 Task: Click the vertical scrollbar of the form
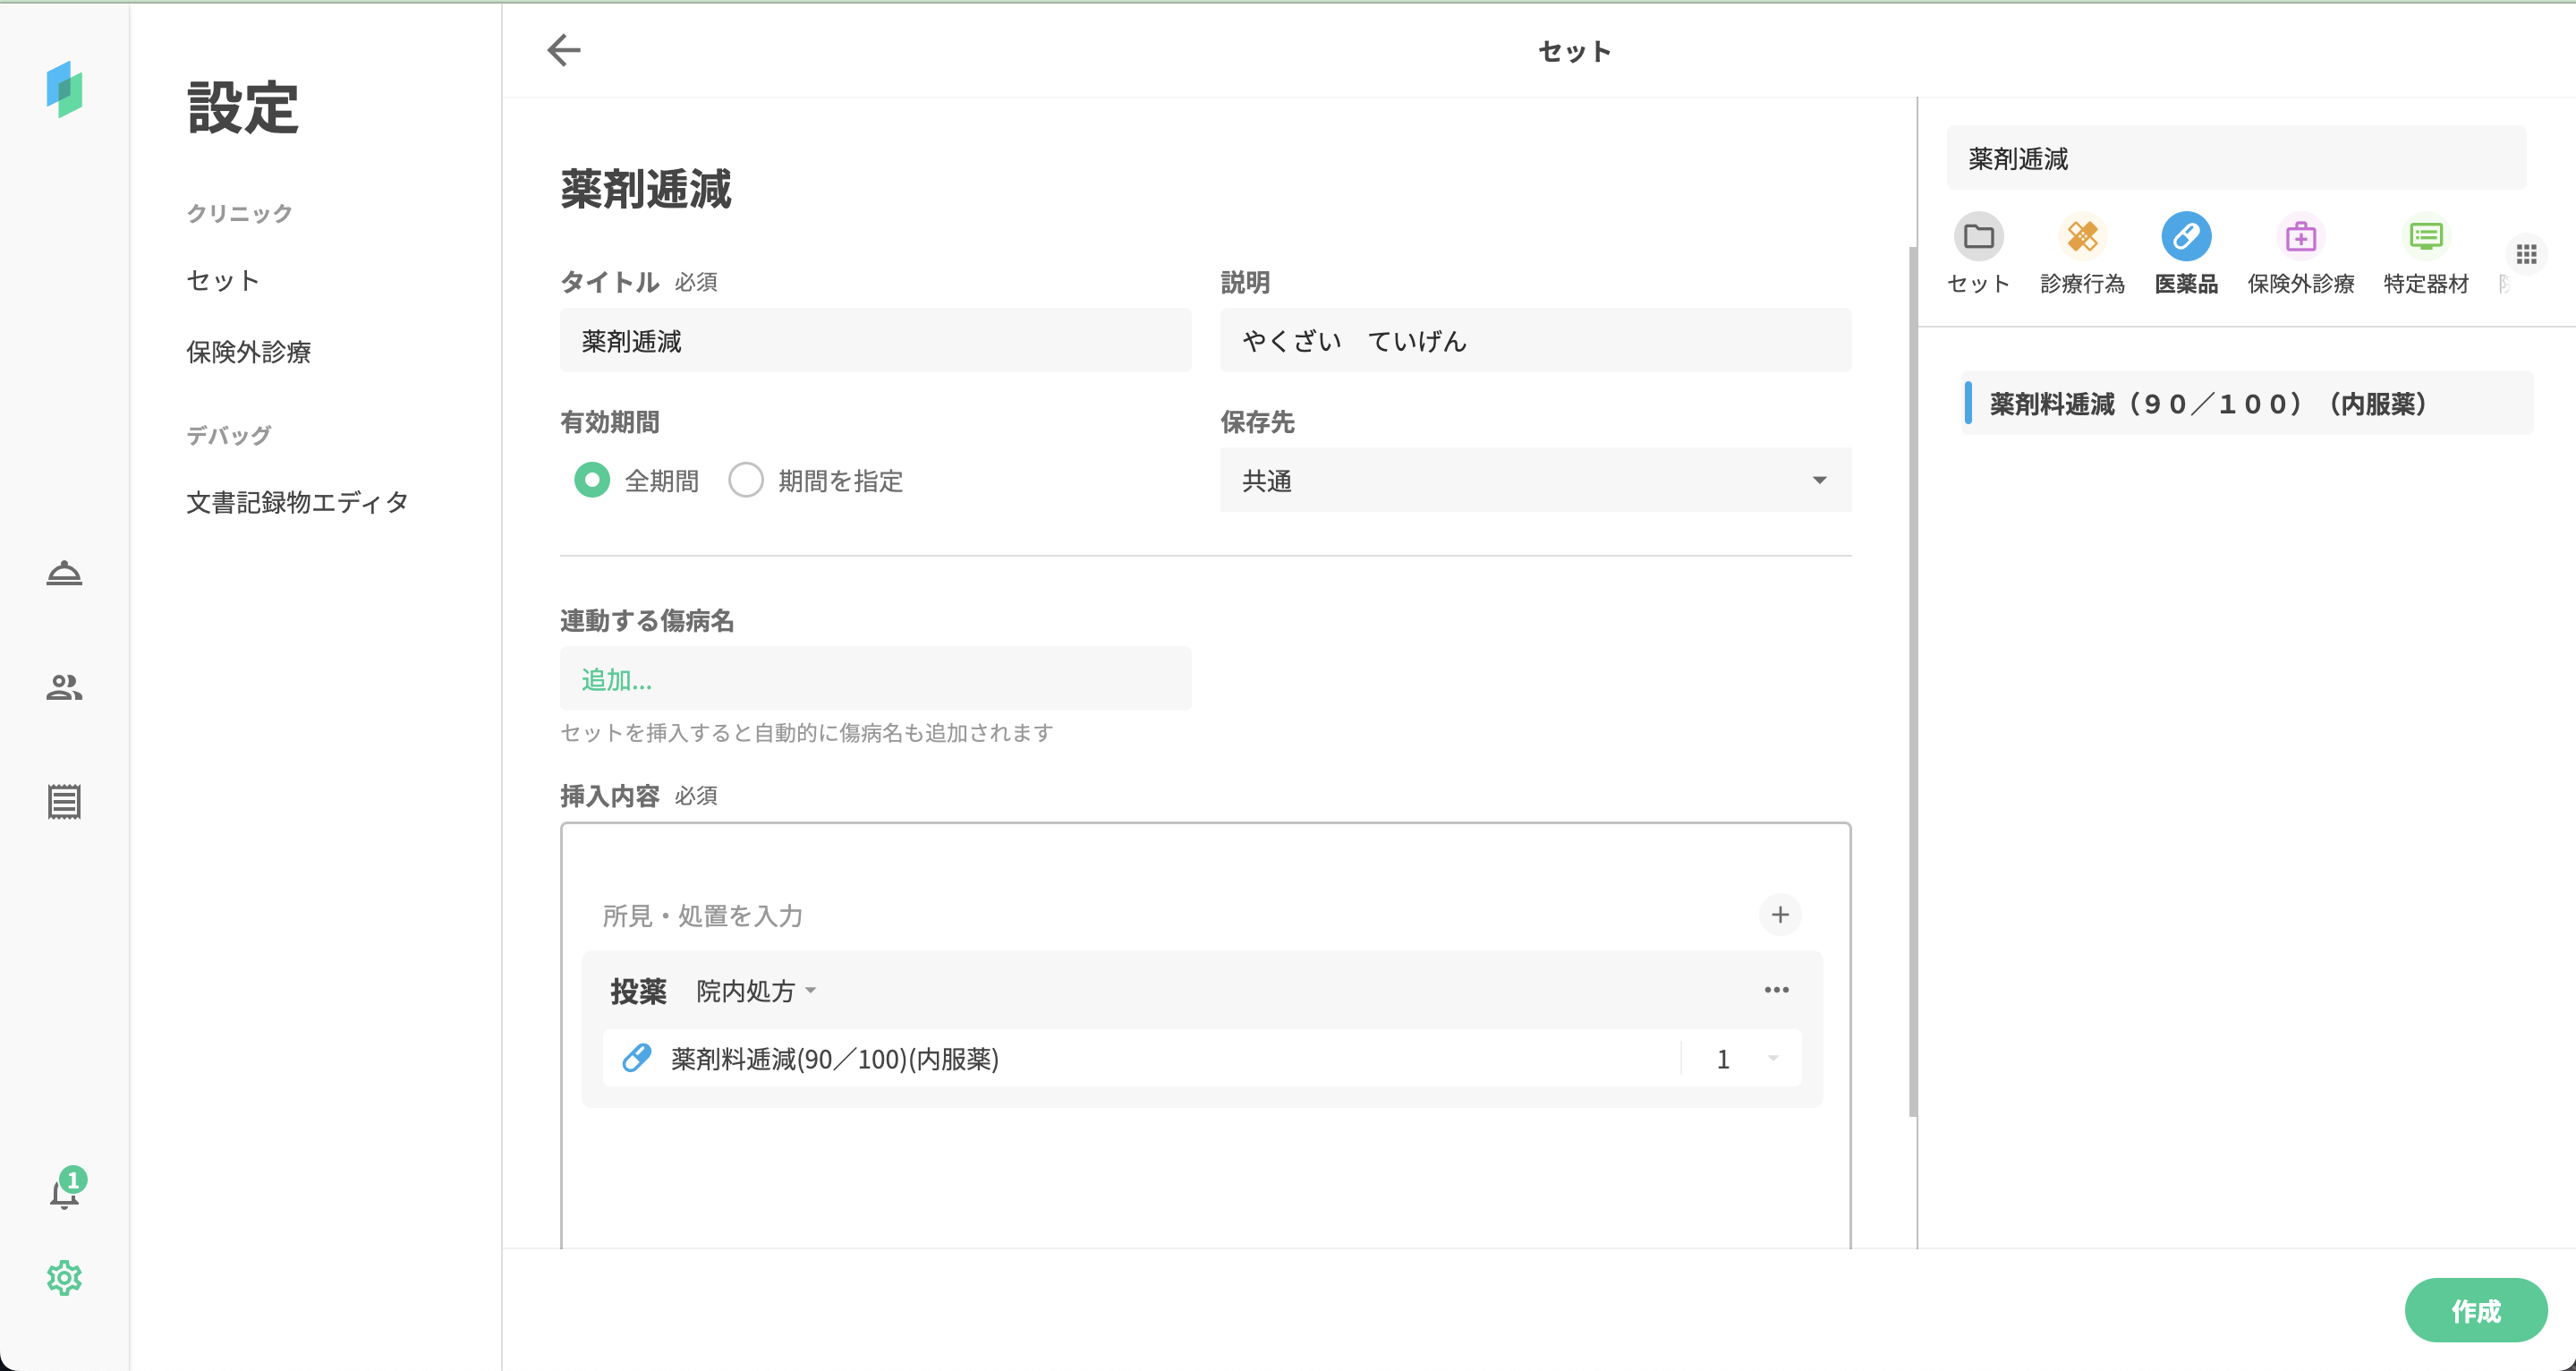pos(1913,680)
